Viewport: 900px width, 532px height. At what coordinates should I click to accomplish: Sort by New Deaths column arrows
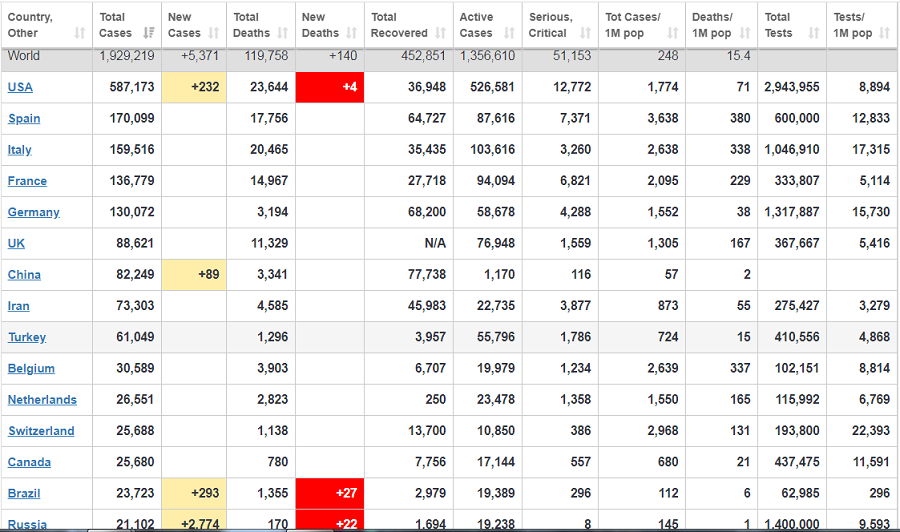pyautogui.click(x=351, y=33)
